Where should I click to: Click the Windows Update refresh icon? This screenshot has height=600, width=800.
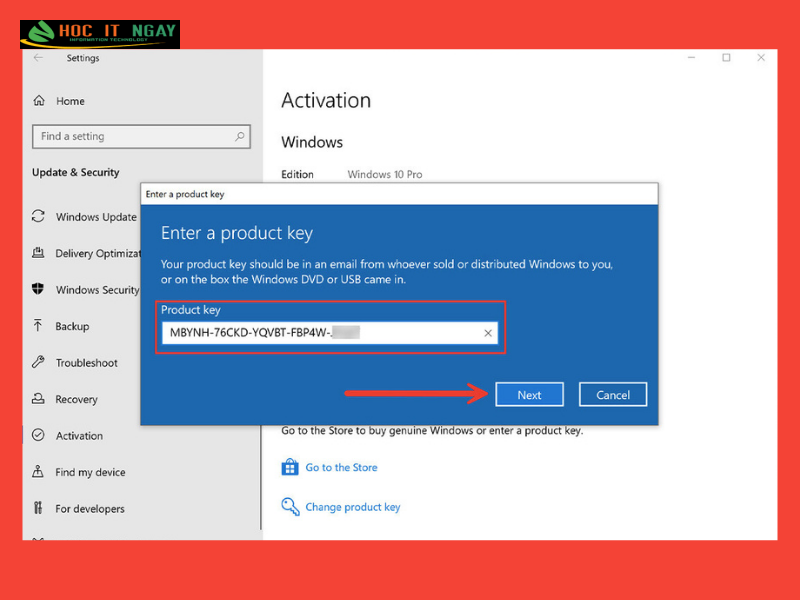pyautogui.click(x=38, y=216)
